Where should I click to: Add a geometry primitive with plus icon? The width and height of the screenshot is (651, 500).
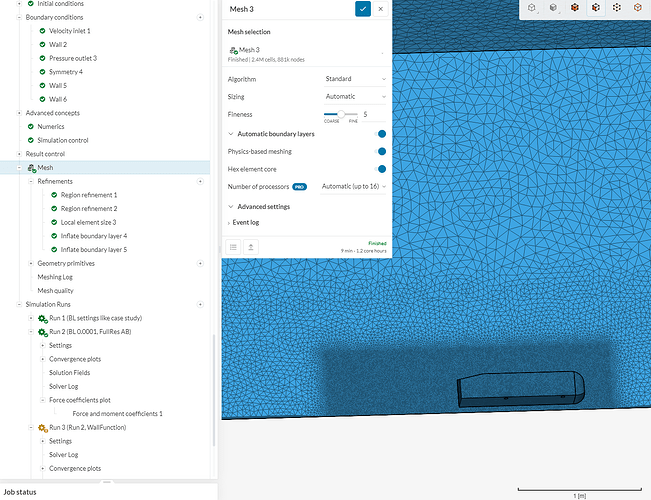coord(200,263)
